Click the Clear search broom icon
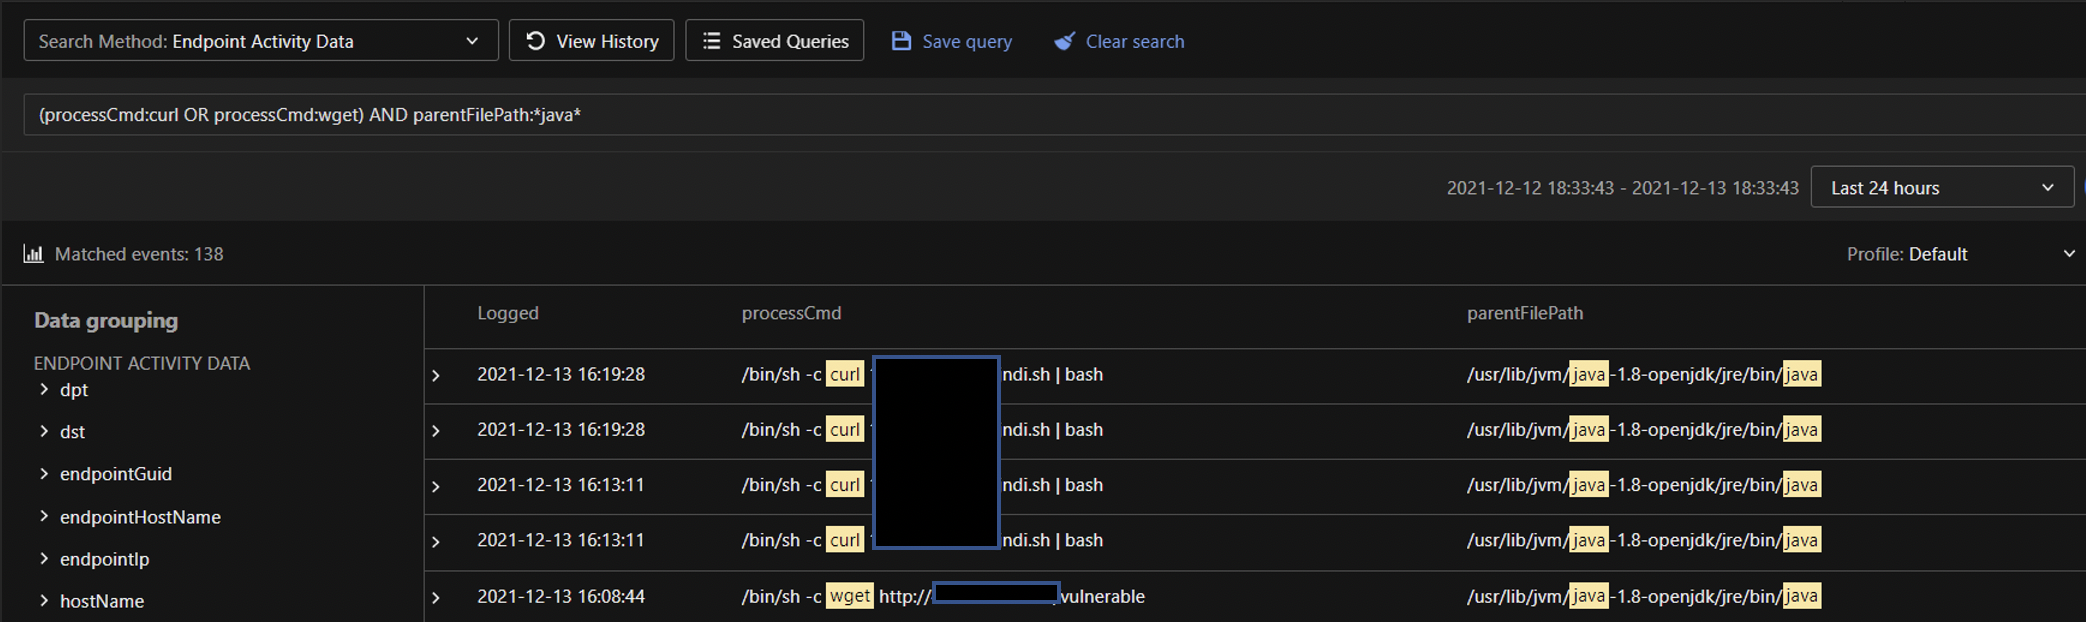 (1065, 41)
